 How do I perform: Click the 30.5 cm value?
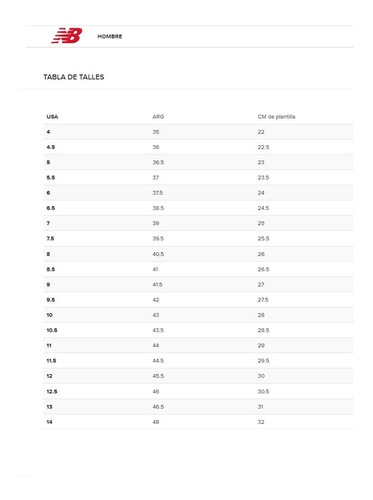click(263, 392)
